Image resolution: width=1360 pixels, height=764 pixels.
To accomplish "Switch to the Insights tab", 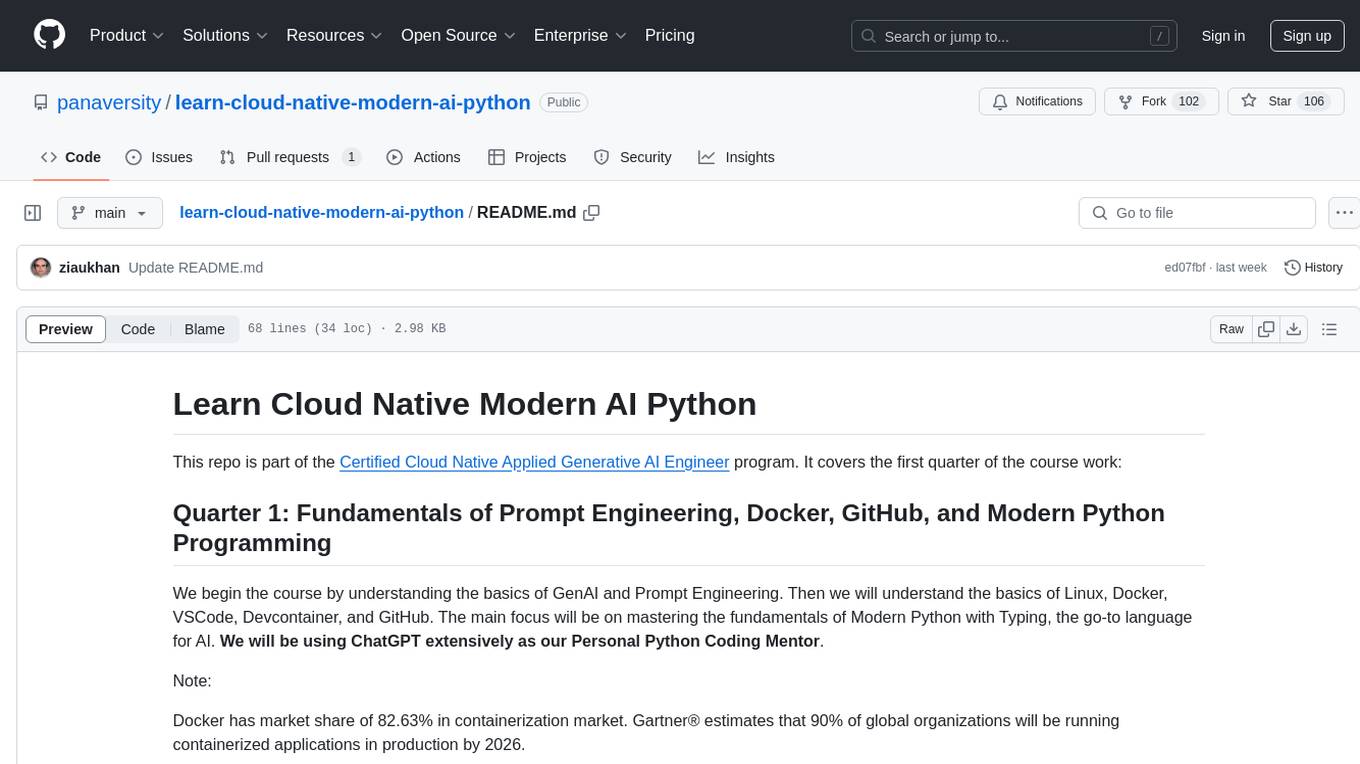I will tap(736, 157).
